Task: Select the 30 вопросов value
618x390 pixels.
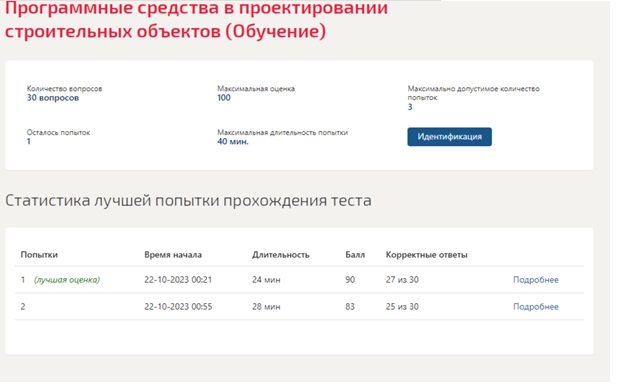Action: 53,98
